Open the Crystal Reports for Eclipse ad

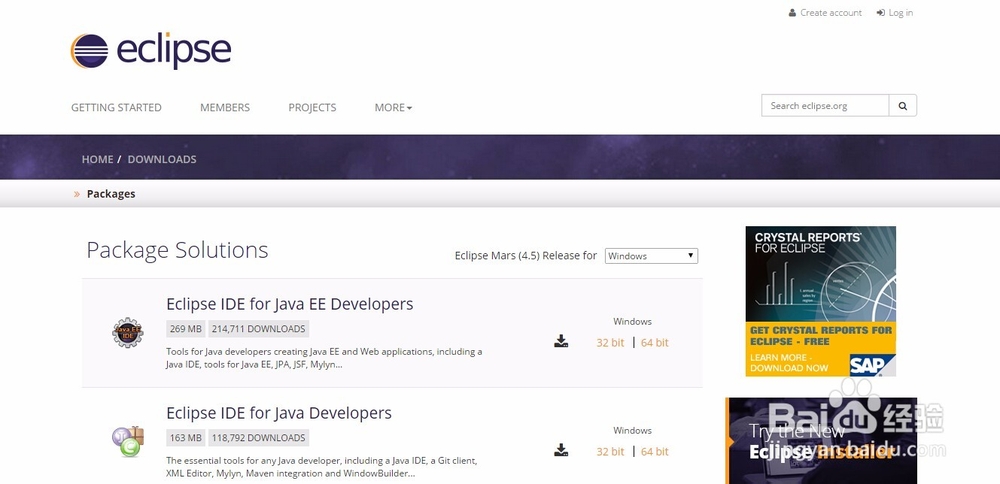click(820, 301)
